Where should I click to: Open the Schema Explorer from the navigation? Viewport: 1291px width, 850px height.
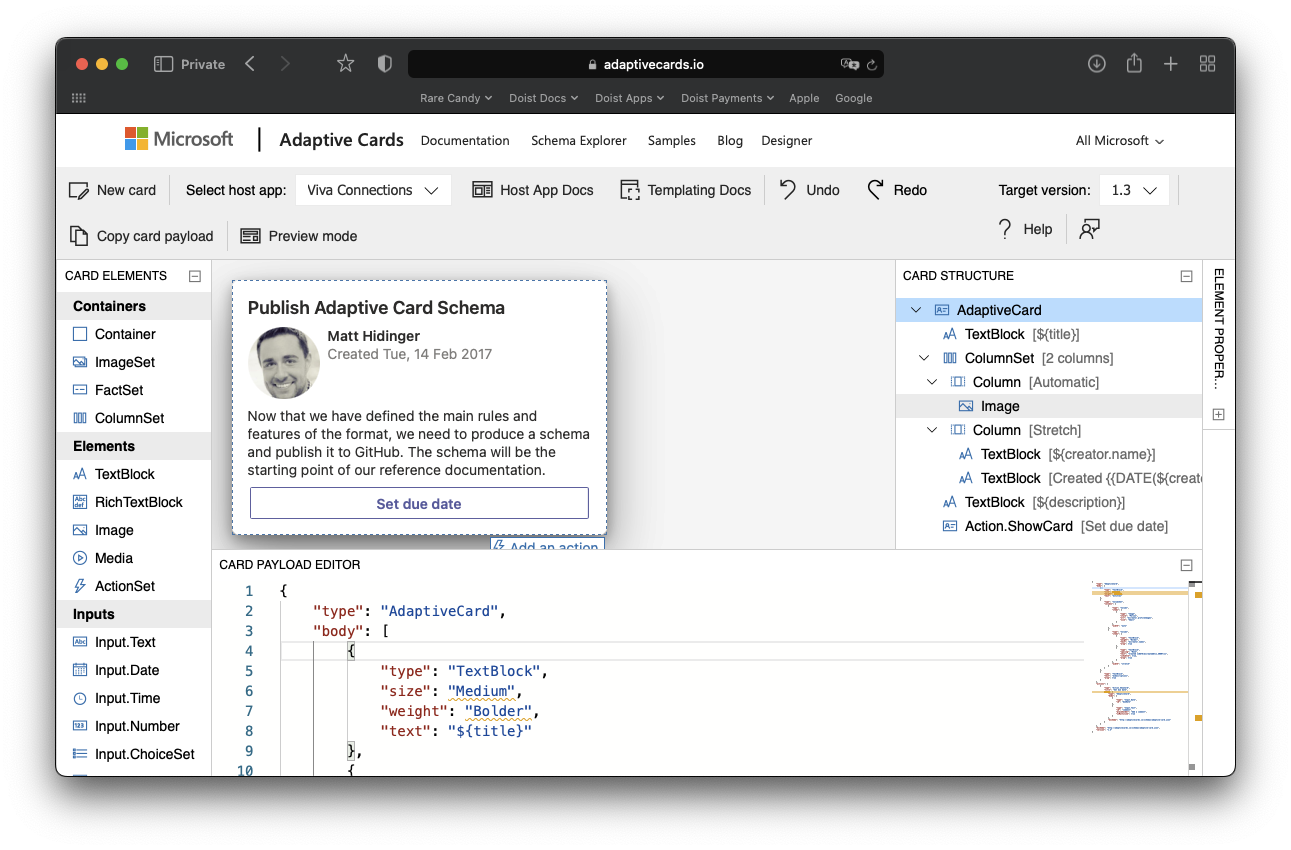pos(578,140)
